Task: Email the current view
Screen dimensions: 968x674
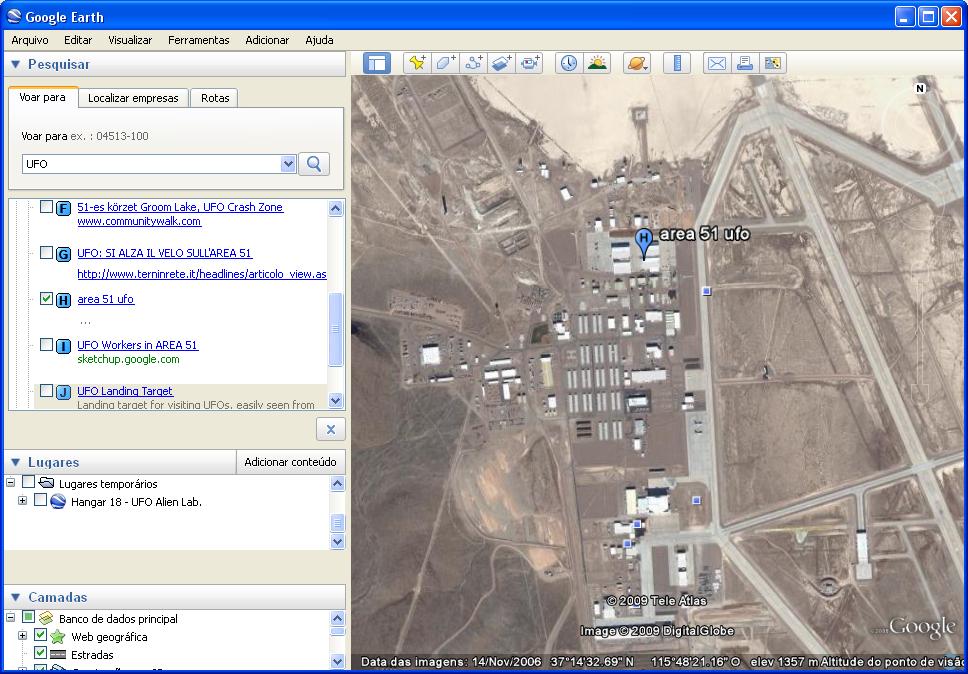Action: click(717, 63)
